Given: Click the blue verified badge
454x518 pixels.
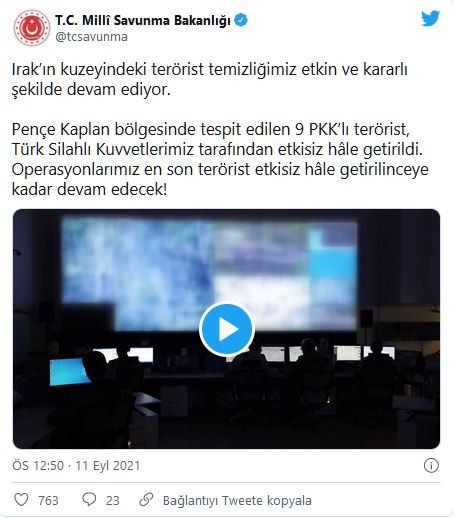Looking at the screenshot, I should [241, 20].
